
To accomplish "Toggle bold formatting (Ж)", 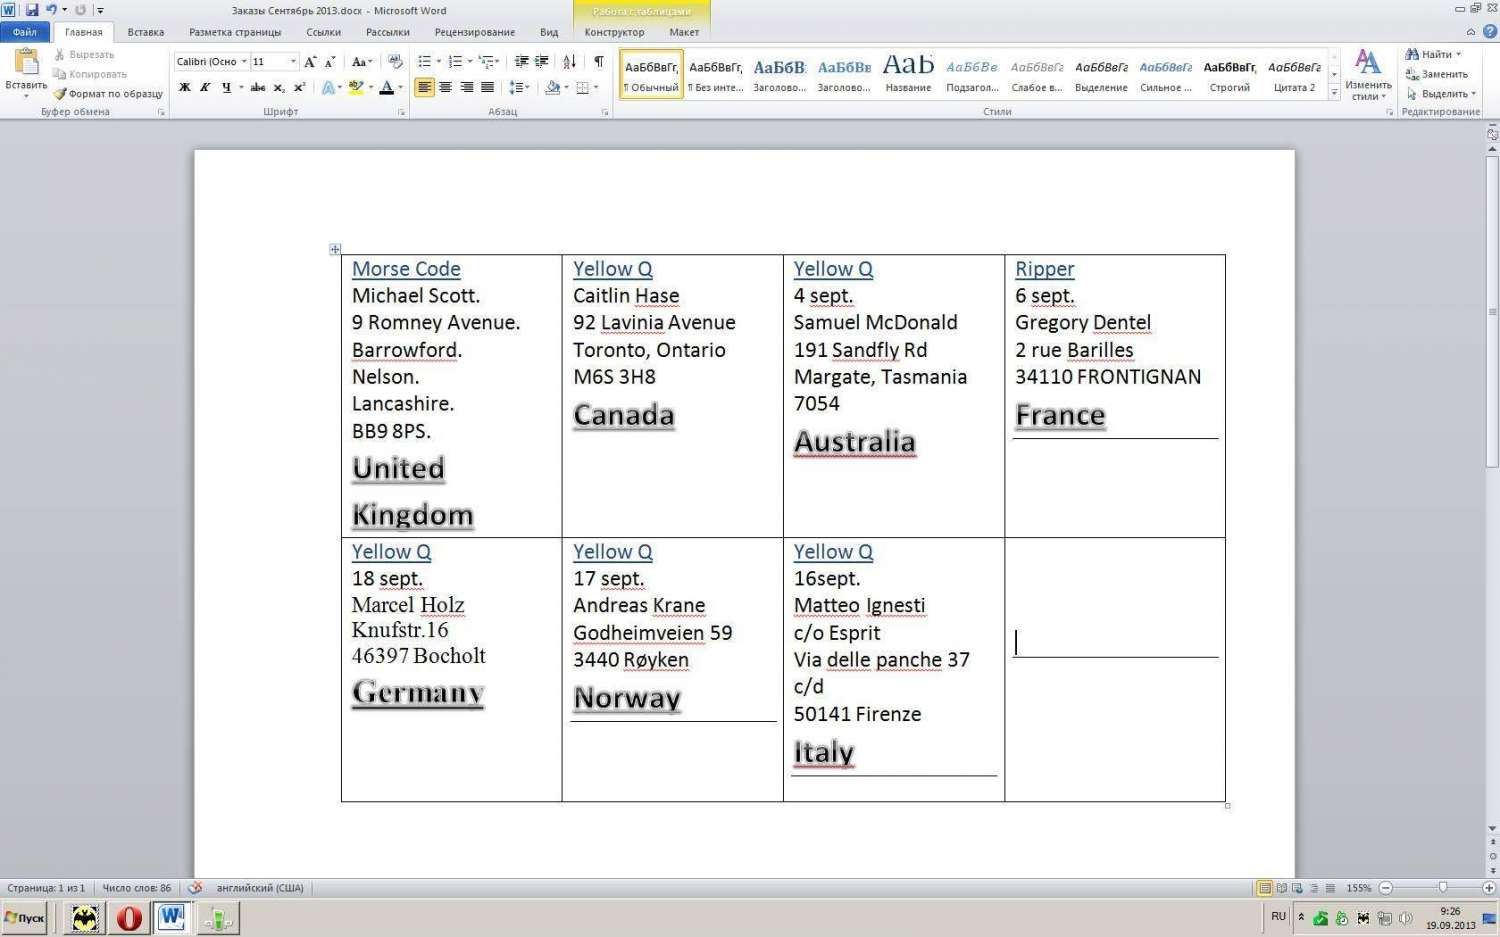I will pyautogui.click(x=184, y=88).
